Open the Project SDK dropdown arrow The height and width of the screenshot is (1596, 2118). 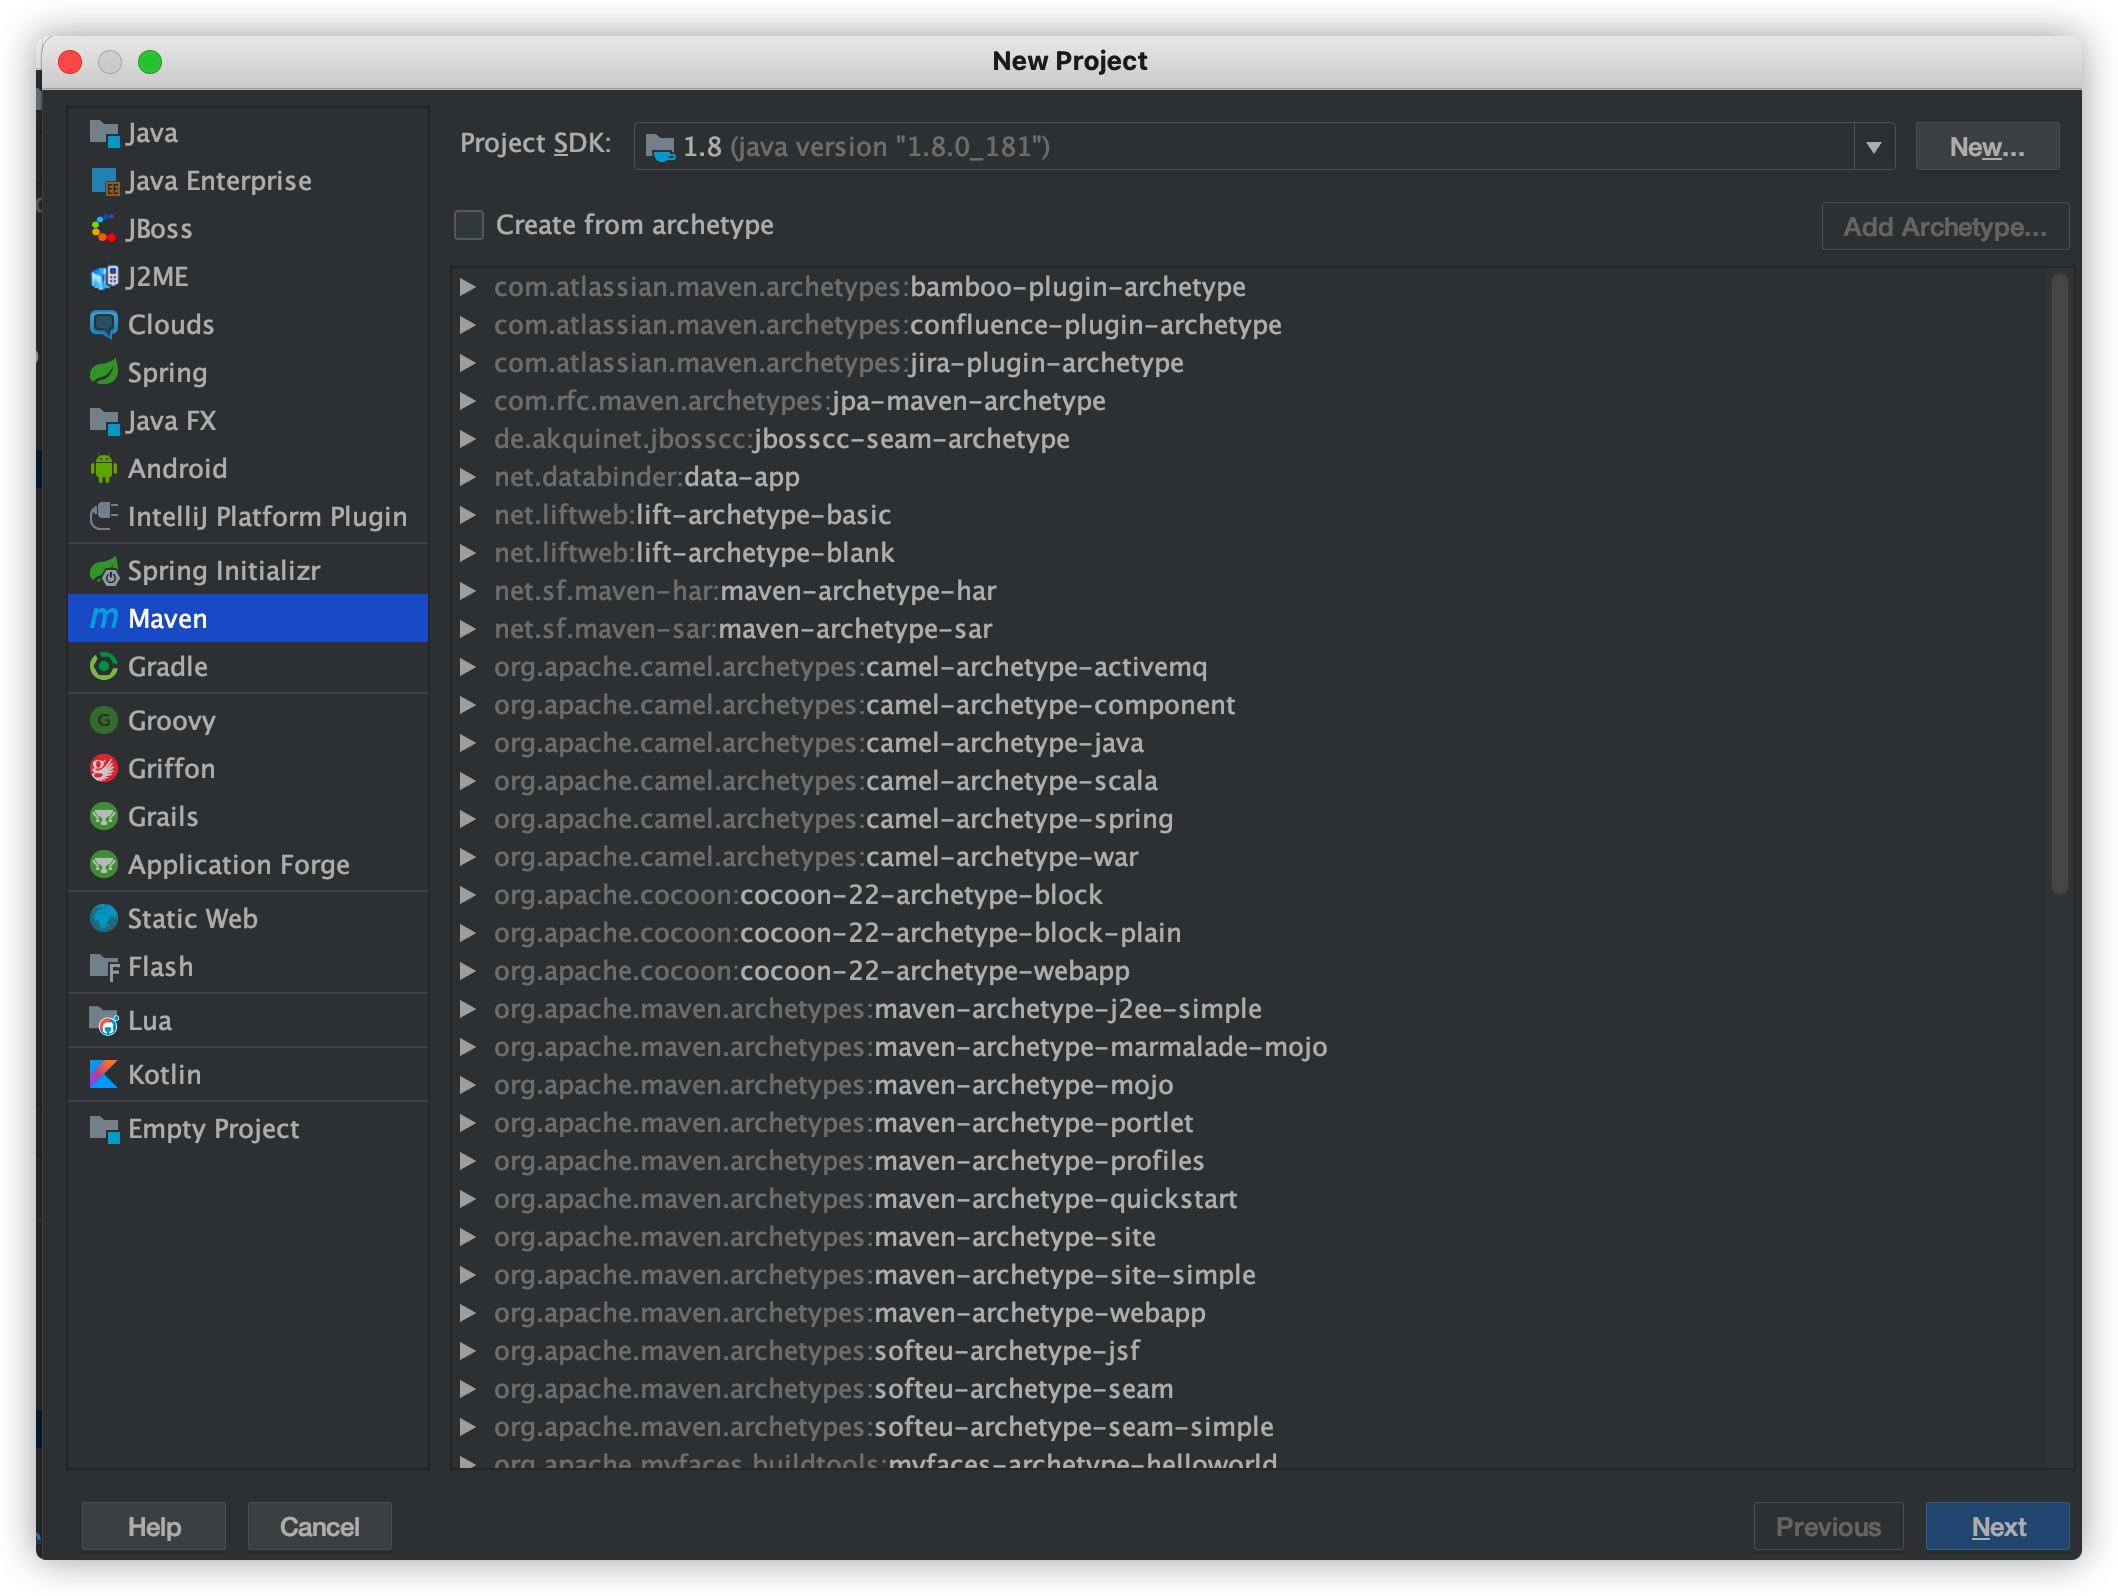pyautogui.click(x=1874, y=147)
